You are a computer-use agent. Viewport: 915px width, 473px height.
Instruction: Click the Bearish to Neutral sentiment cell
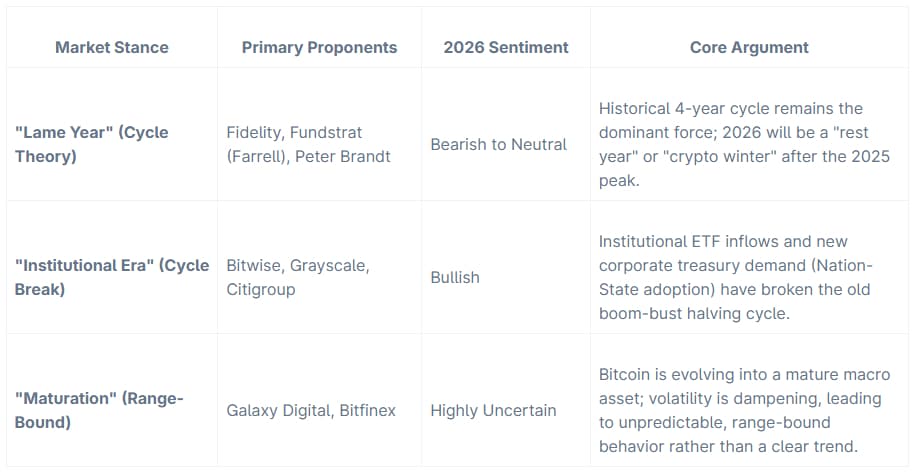pos(498,144)
